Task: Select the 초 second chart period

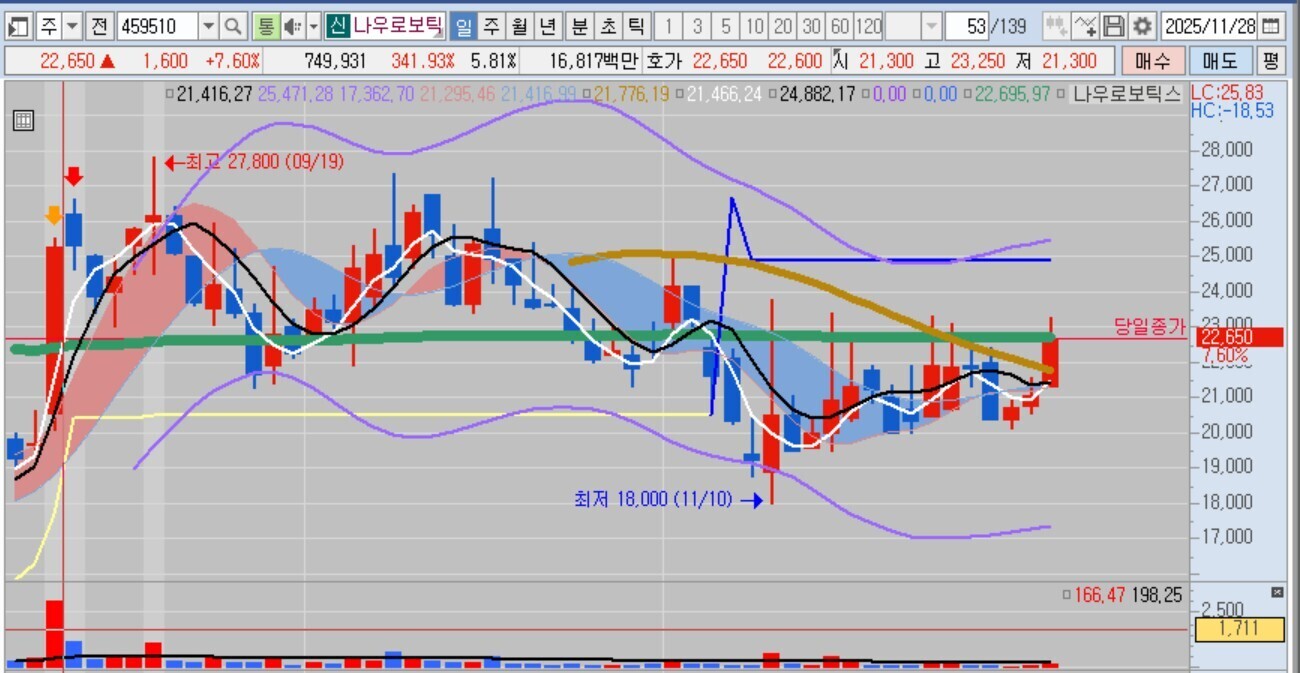Action: point(607,26)
